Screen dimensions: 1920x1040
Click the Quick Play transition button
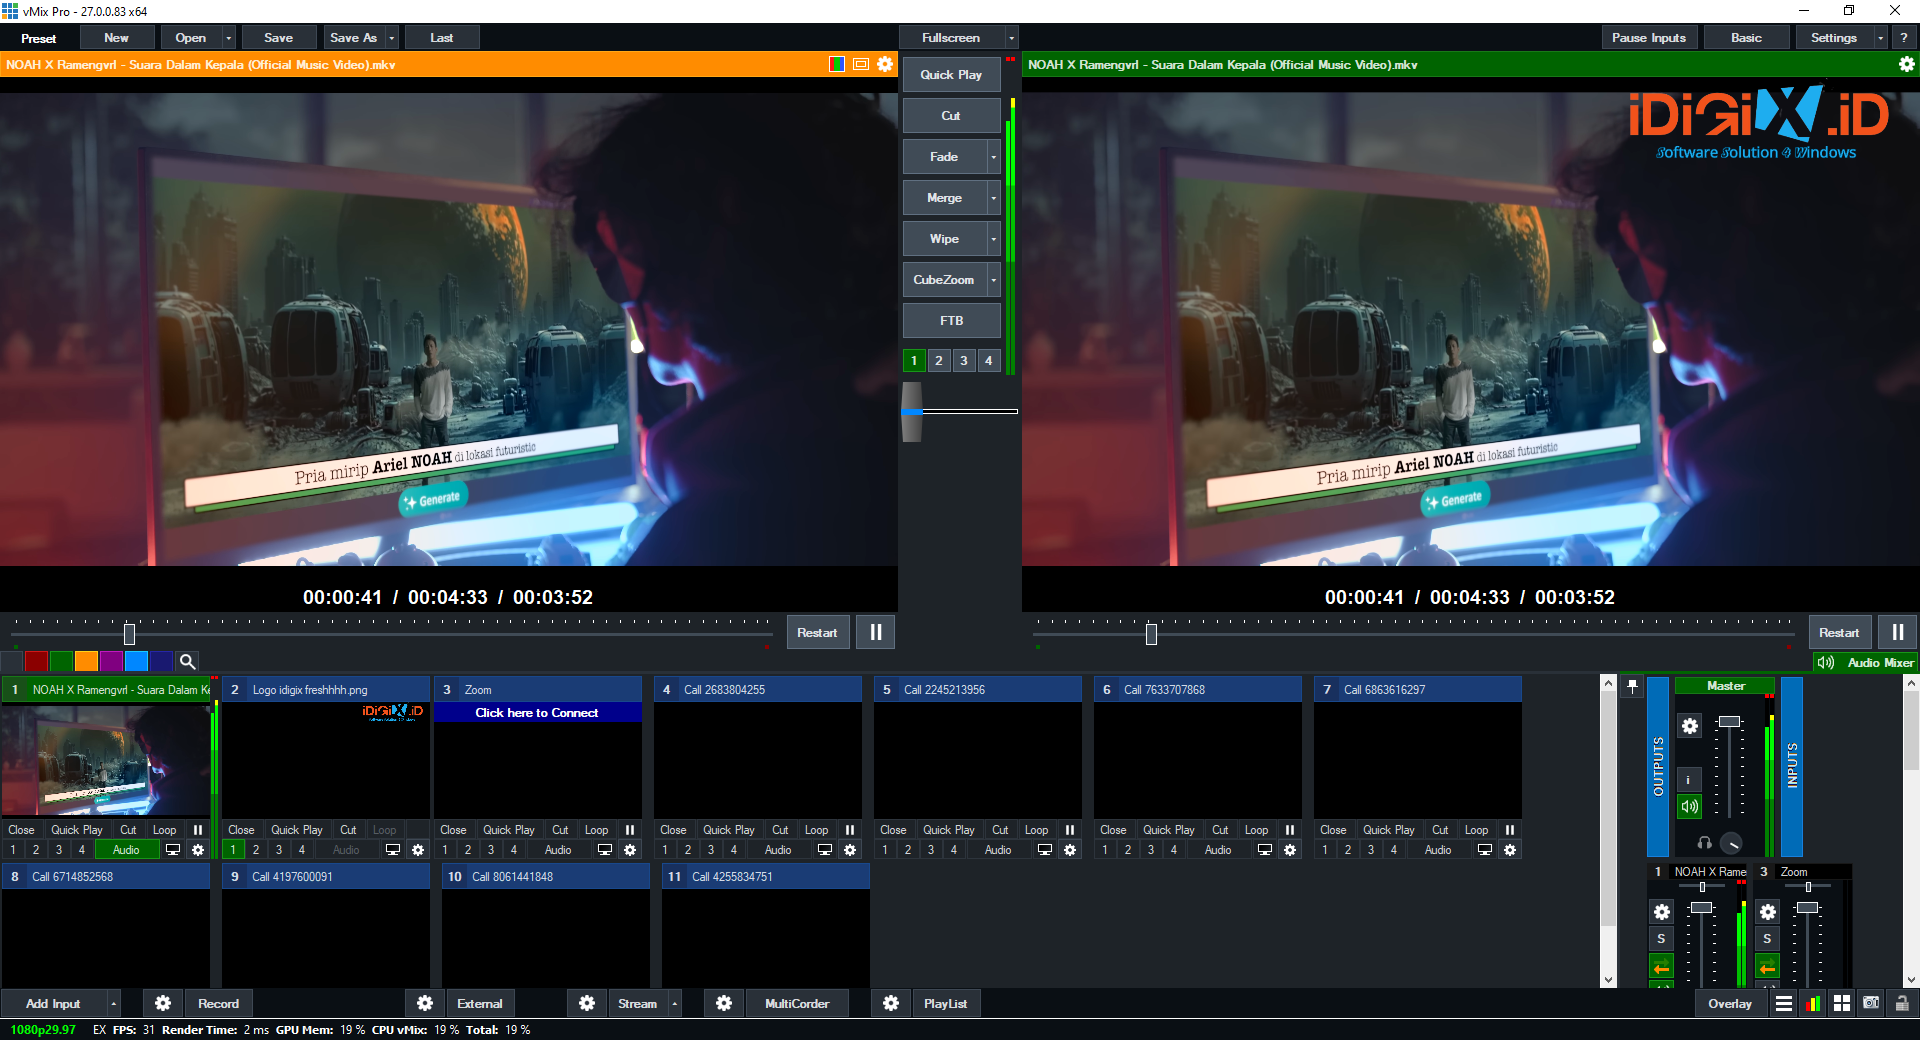pos(951,75)
